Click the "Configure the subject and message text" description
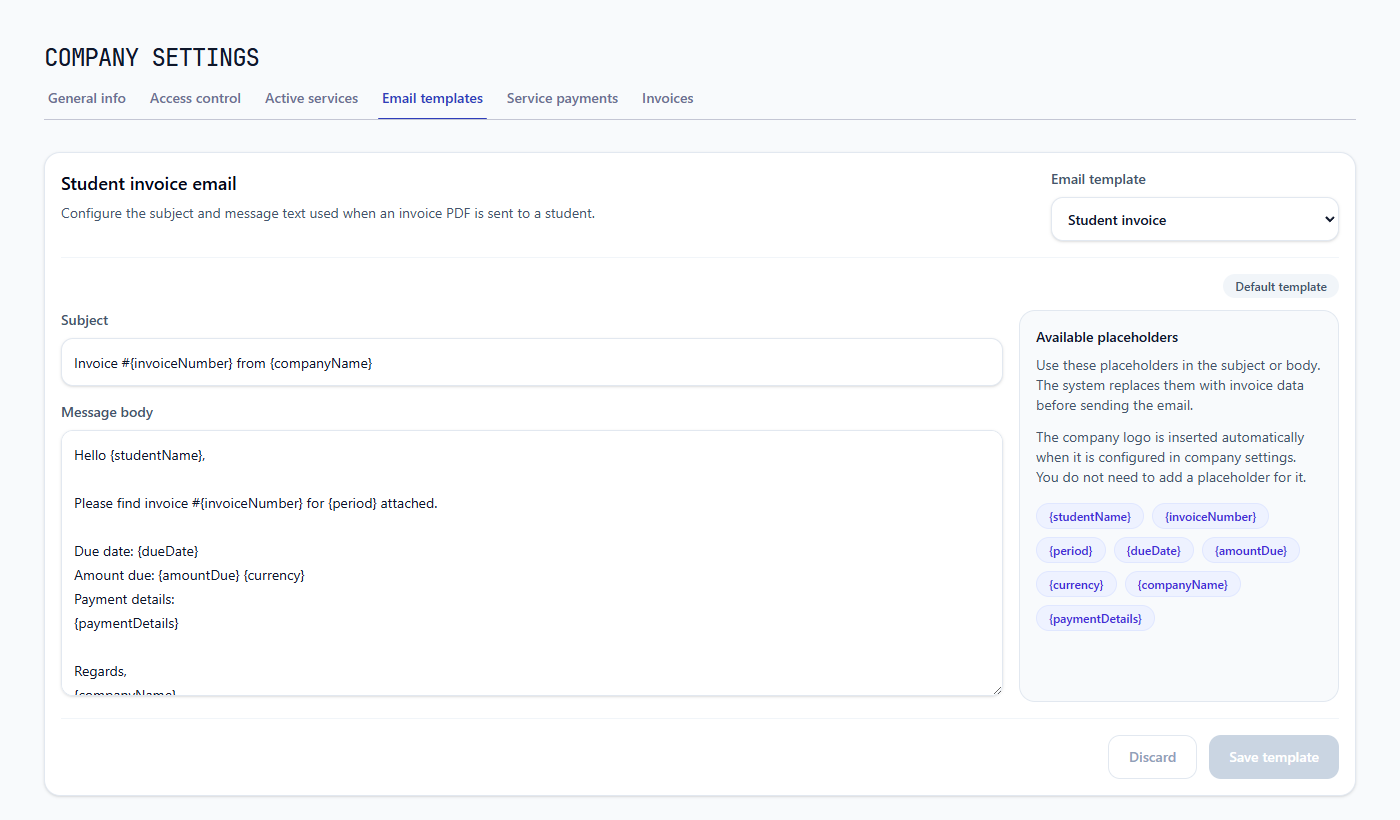The image size is (1400, 820). point(328,213)
